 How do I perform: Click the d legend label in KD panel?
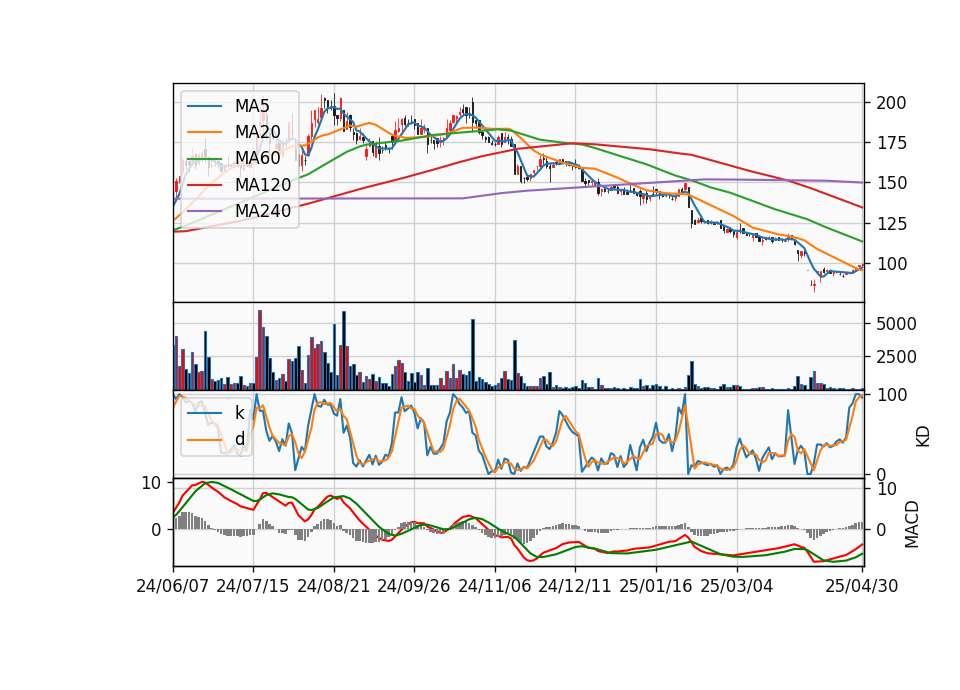240,439
